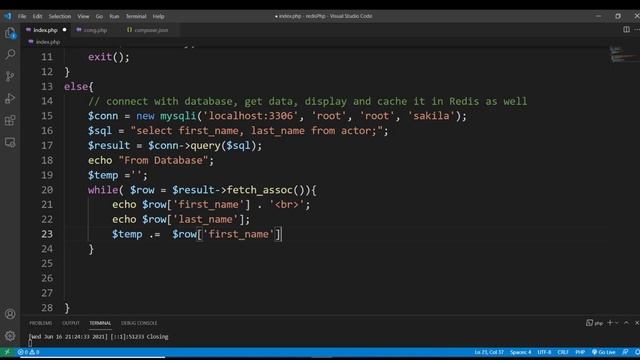The height and width of the screenshot is (360, 640).
Task: Open the File menu
Action: tap(22, 16)
